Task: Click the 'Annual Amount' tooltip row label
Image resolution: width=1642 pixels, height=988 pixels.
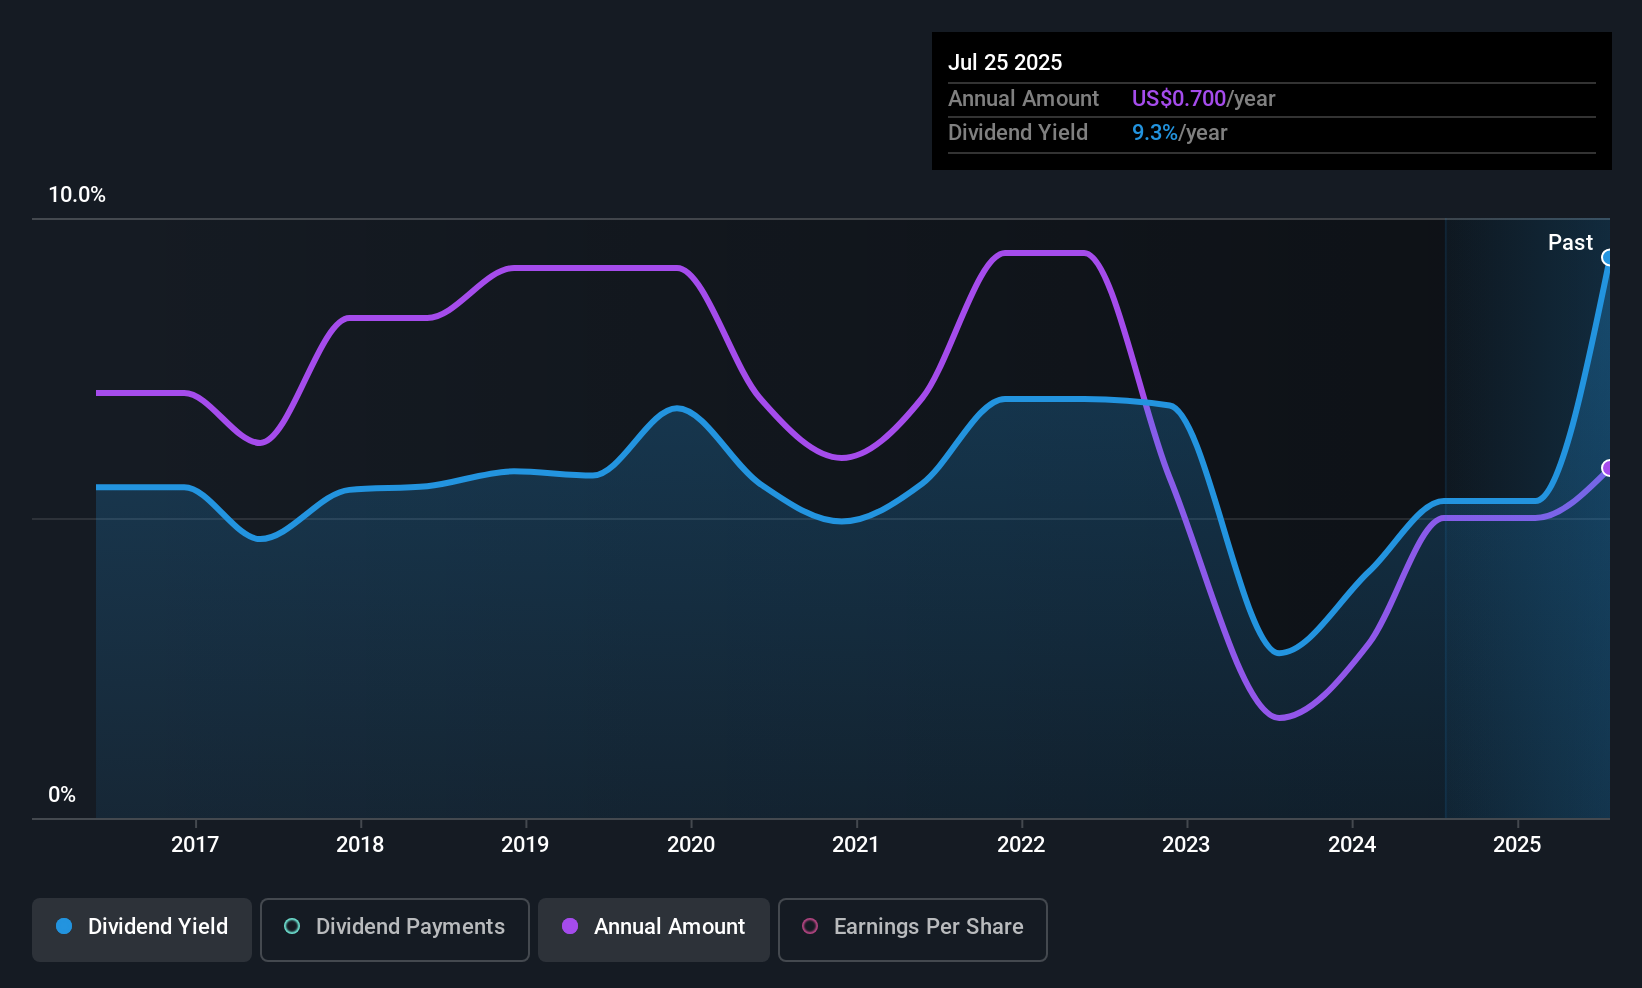Action: [1023, 98]
